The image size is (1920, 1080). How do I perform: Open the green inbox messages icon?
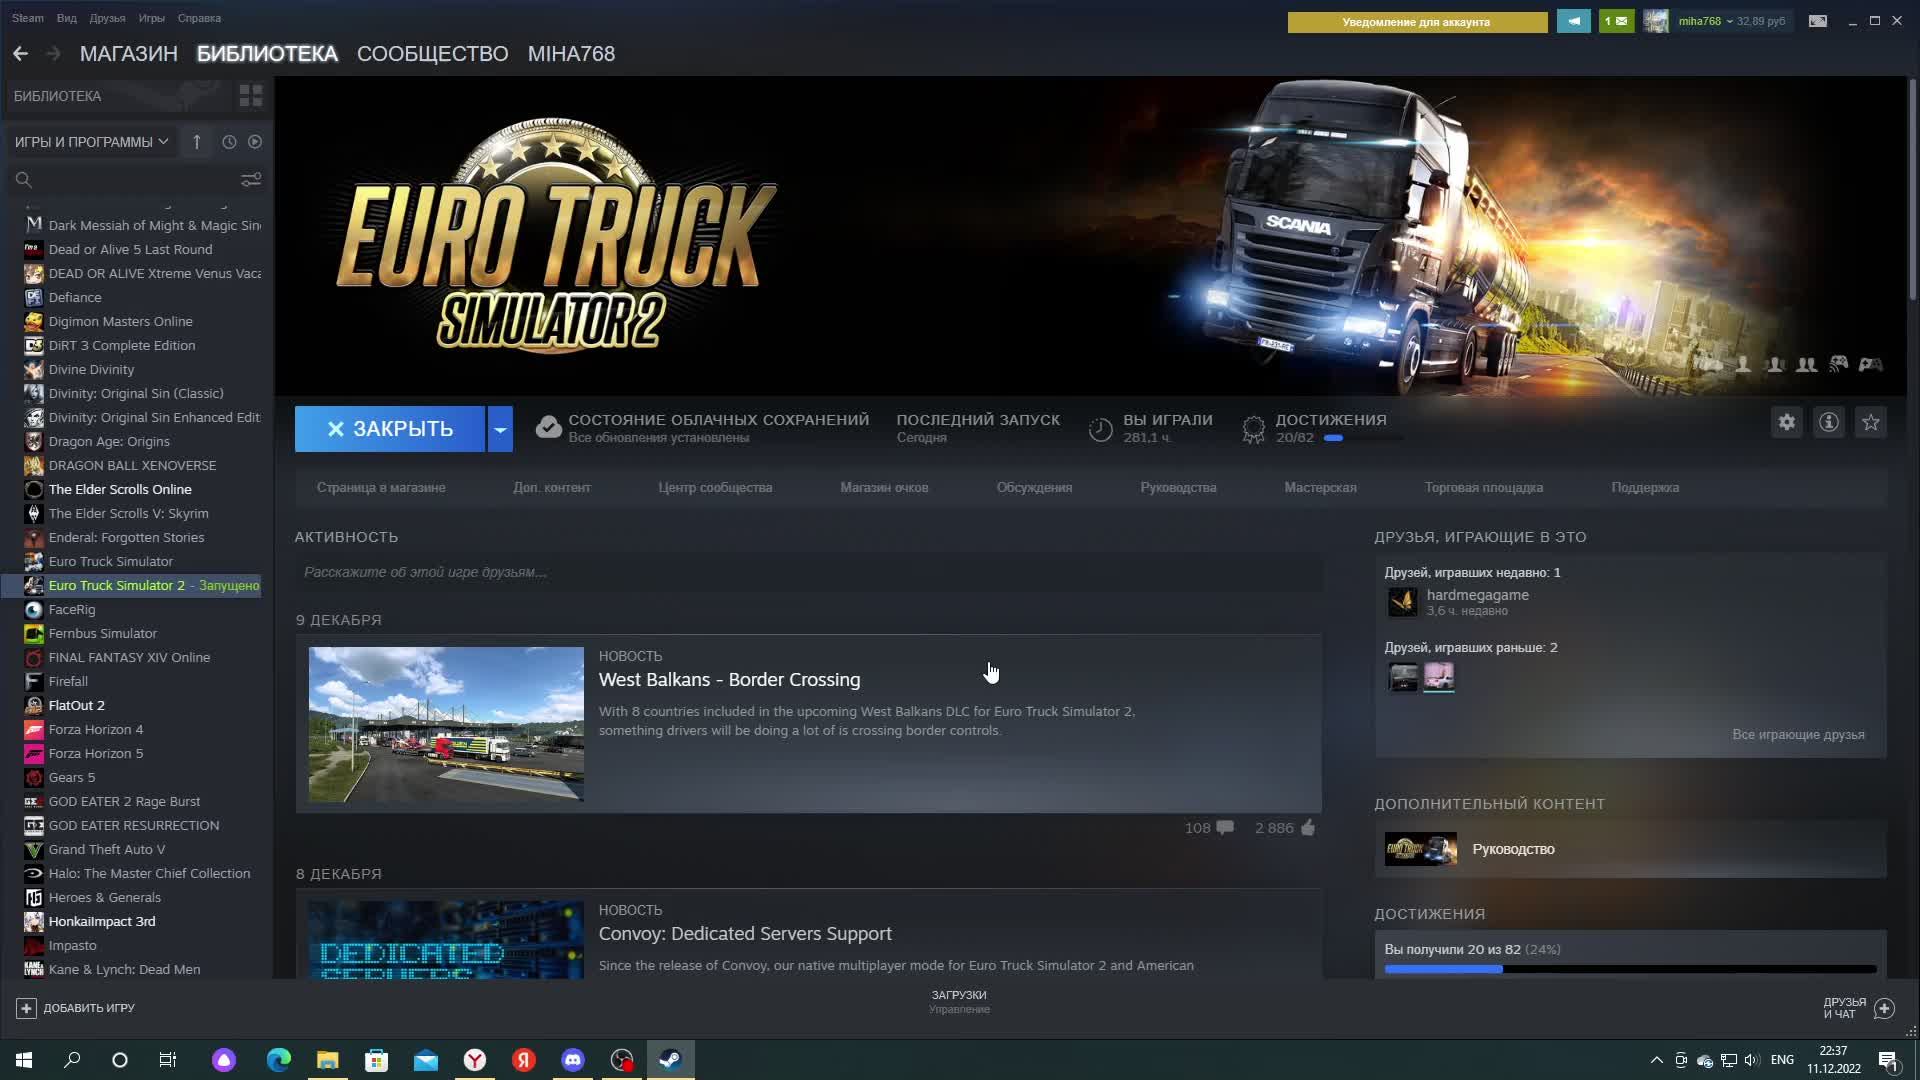click(1616, 21)
